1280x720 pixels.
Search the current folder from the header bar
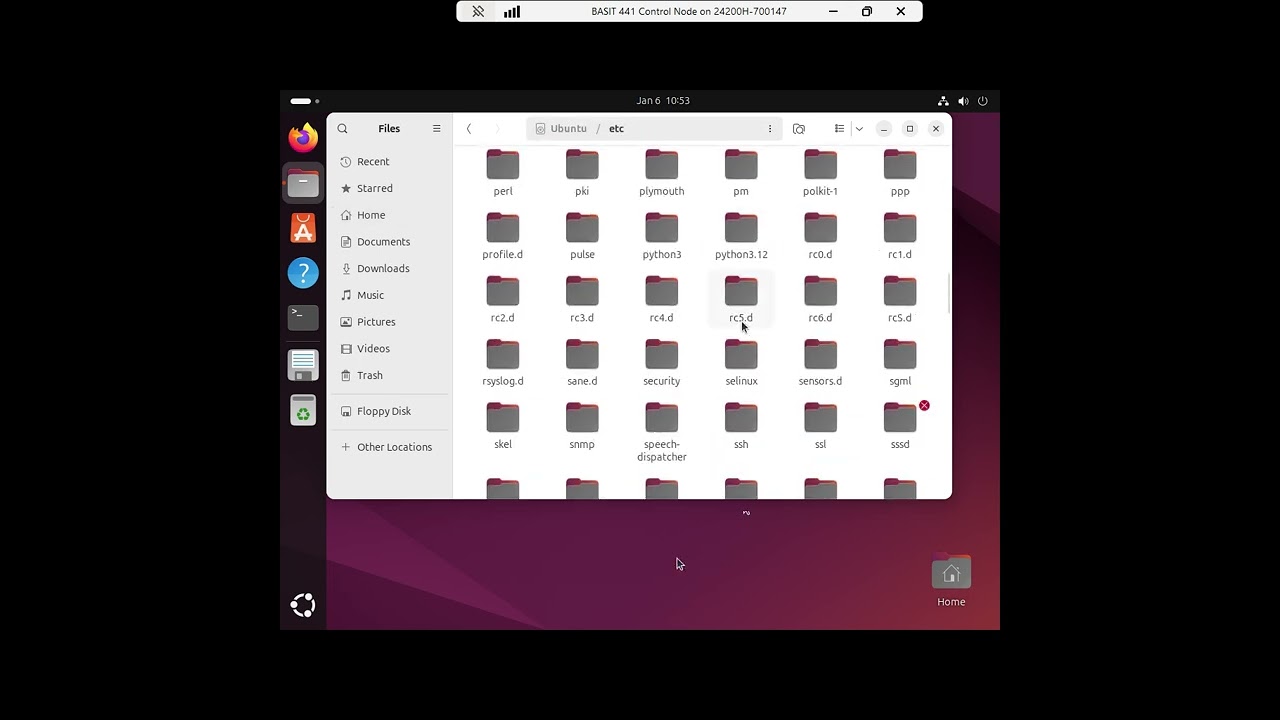(799, 129)
